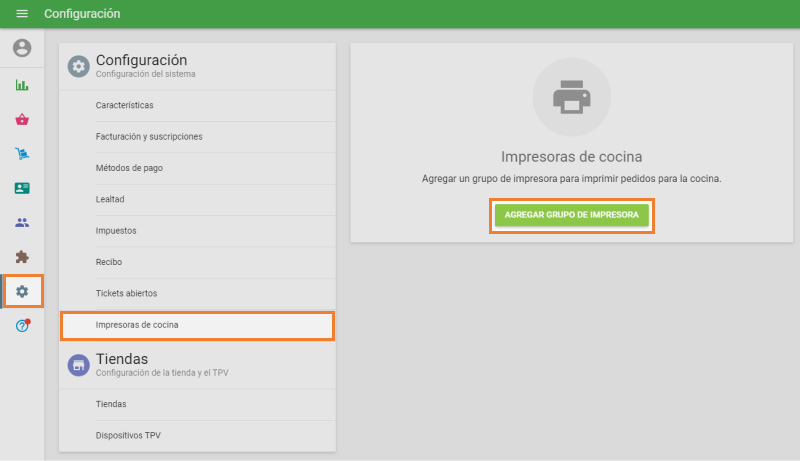Click the Tiendas section heading
Screen dimensions: 800x461
coord(122,359)
